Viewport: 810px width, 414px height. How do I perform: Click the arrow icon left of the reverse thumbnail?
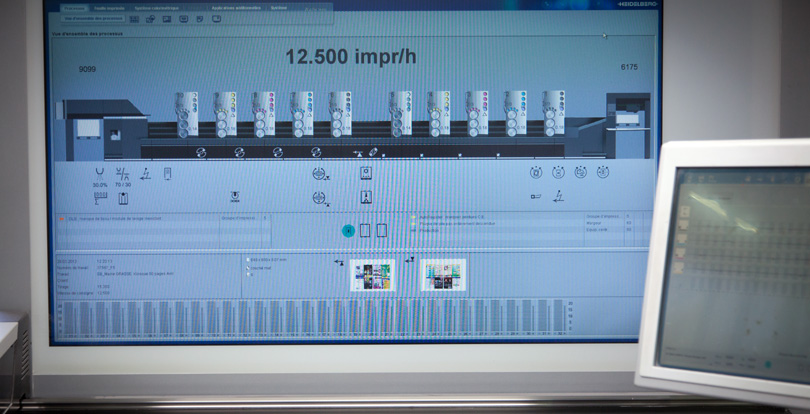click(x=410, y=260)
